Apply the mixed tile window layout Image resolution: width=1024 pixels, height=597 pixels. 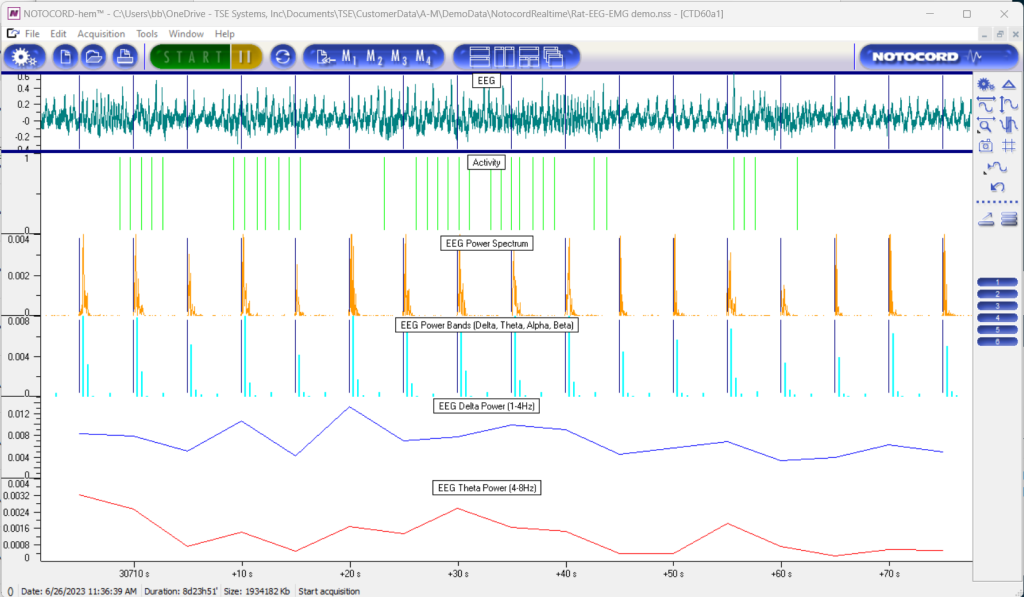529,57
